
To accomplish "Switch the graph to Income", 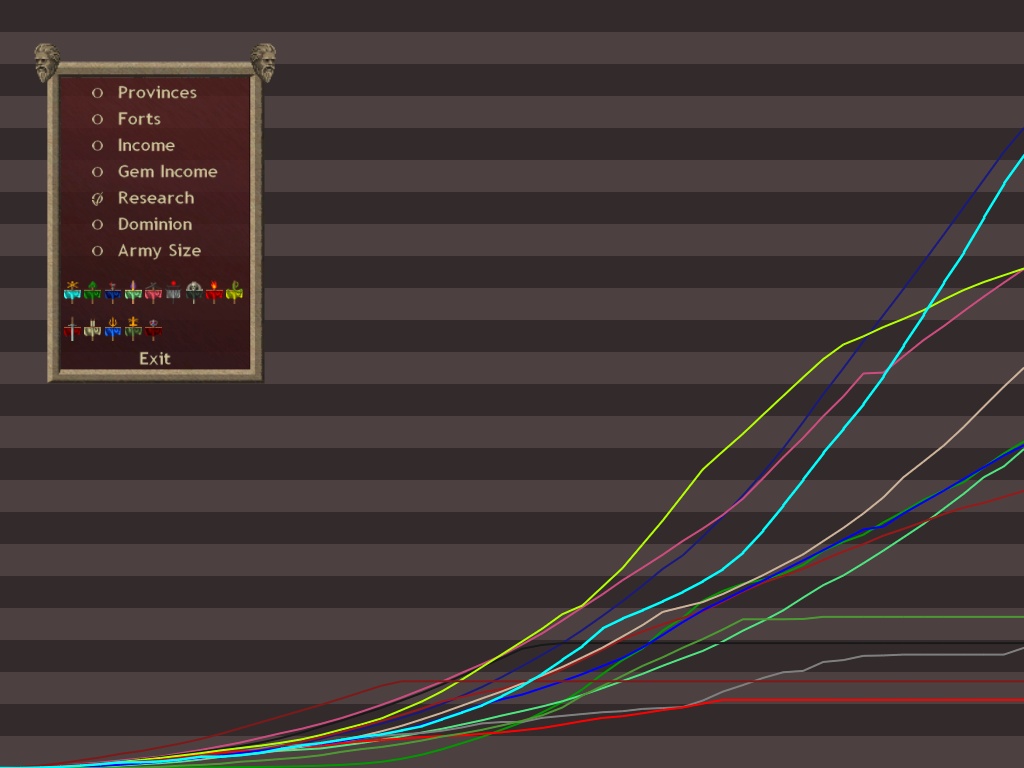I will (133, 145).
